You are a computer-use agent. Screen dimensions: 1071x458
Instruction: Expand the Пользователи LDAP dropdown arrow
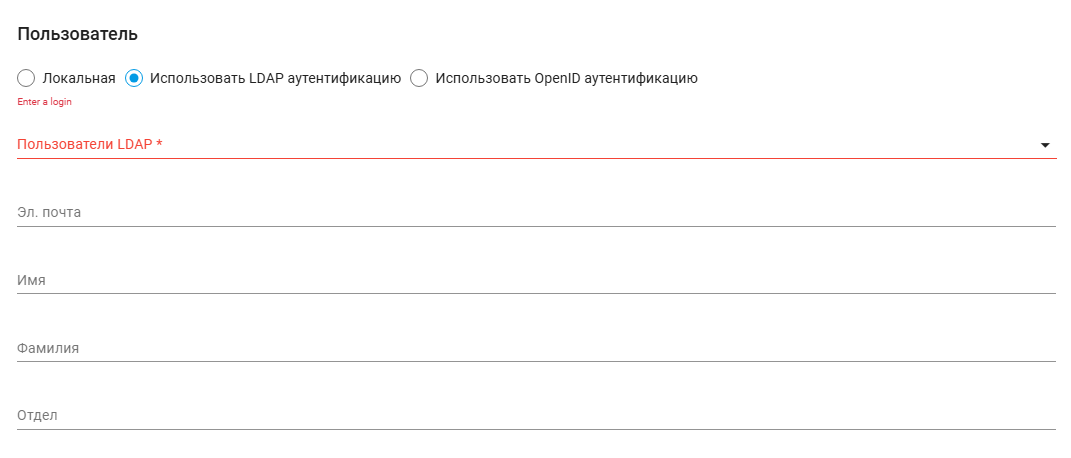[x=1045, y=145]
